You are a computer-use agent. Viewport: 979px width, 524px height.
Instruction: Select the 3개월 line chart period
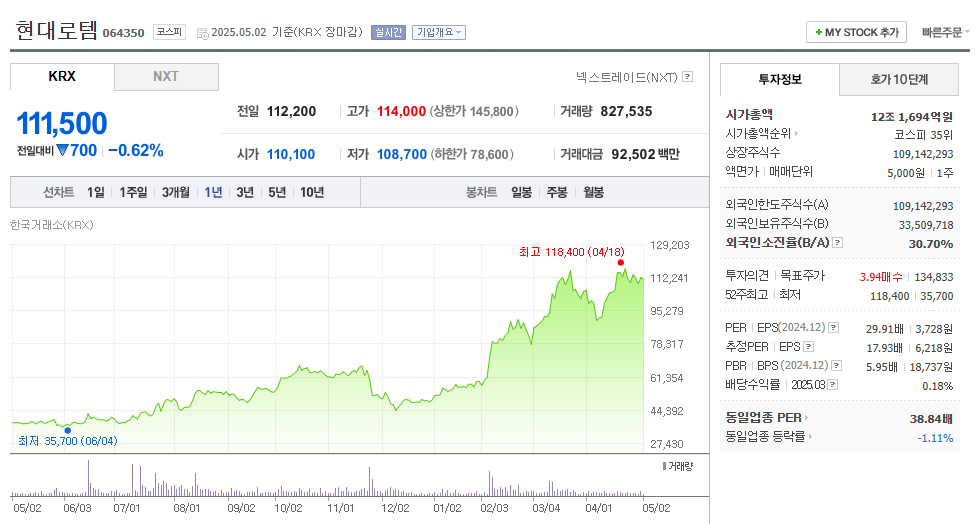(x=175, y=192)
